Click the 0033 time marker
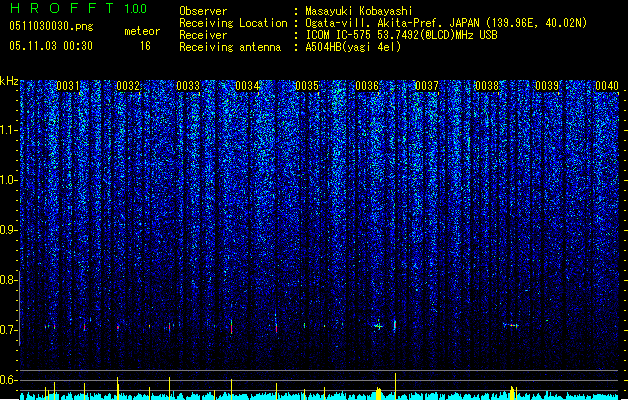This screenshot has width=629, height=400. coord(188,86)
